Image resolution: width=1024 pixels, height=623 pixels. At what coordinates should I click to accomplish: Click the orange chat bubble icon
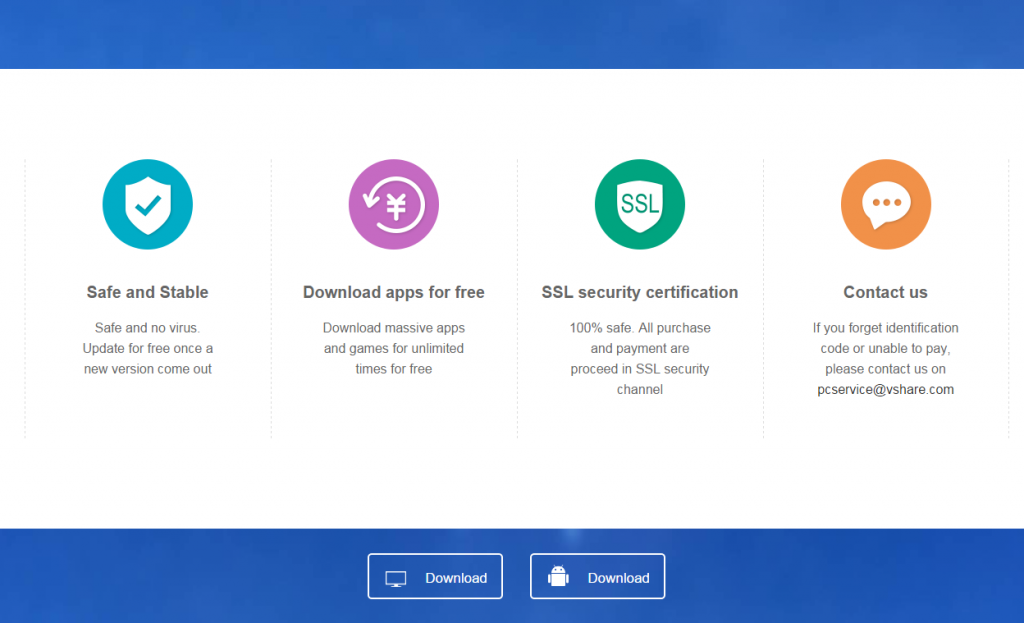click(x=886, y=204)
